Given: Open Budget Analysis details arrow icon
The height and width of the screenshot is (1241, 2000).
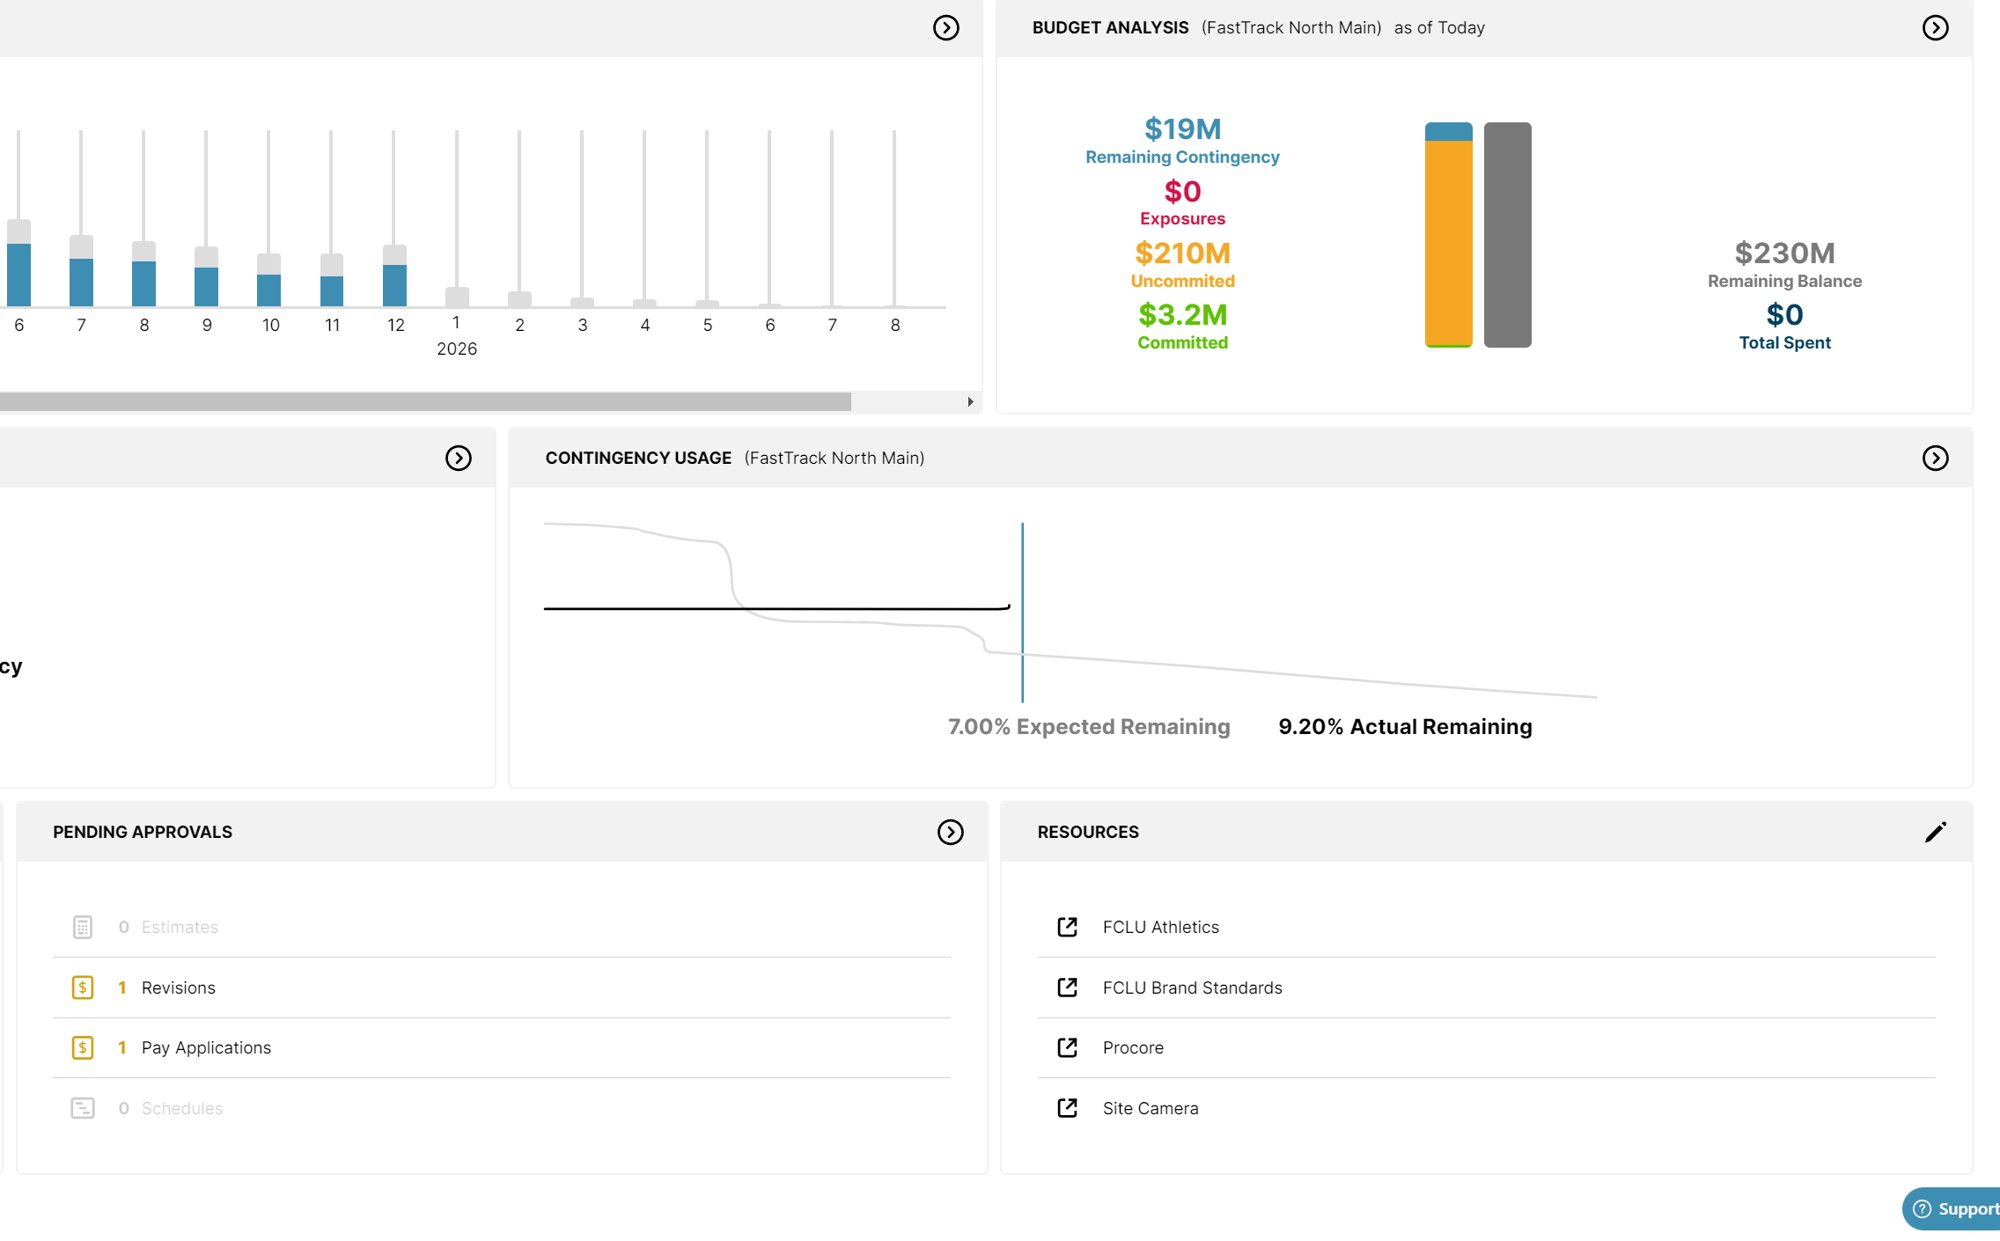Looking at the screenshot, I should coord(1935,28).
